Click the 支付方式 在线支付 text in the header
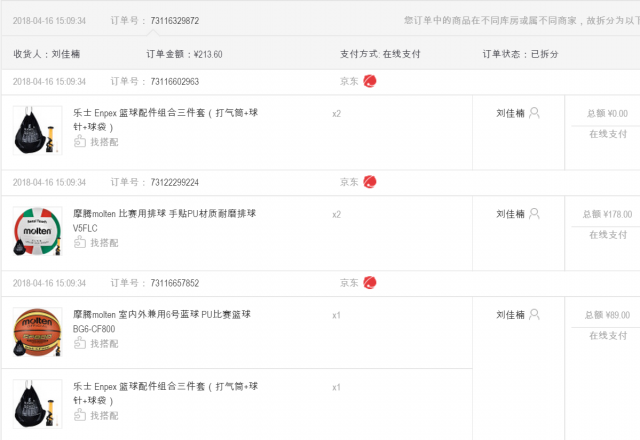 point(380,54)
